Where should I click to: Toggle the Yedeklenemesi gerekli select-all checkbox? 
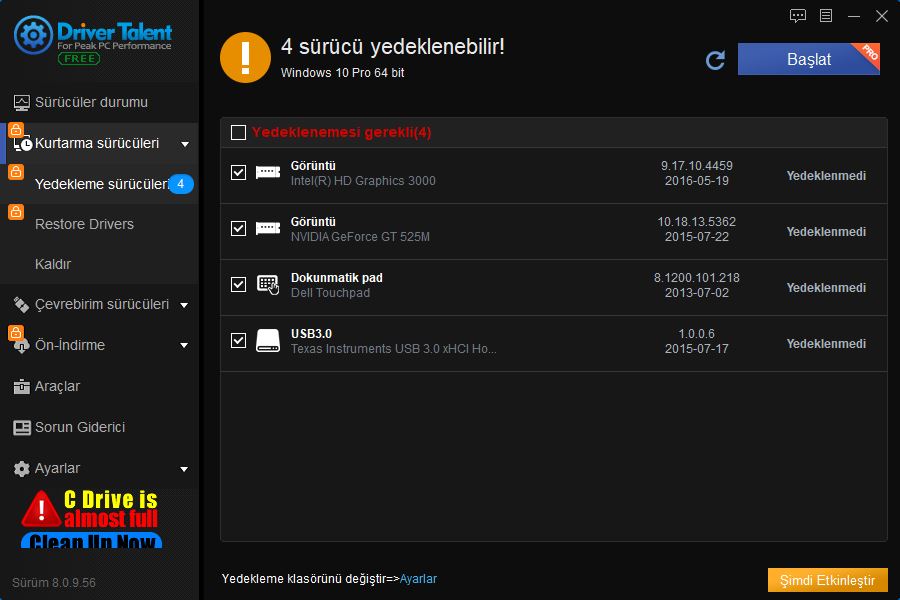238,133
